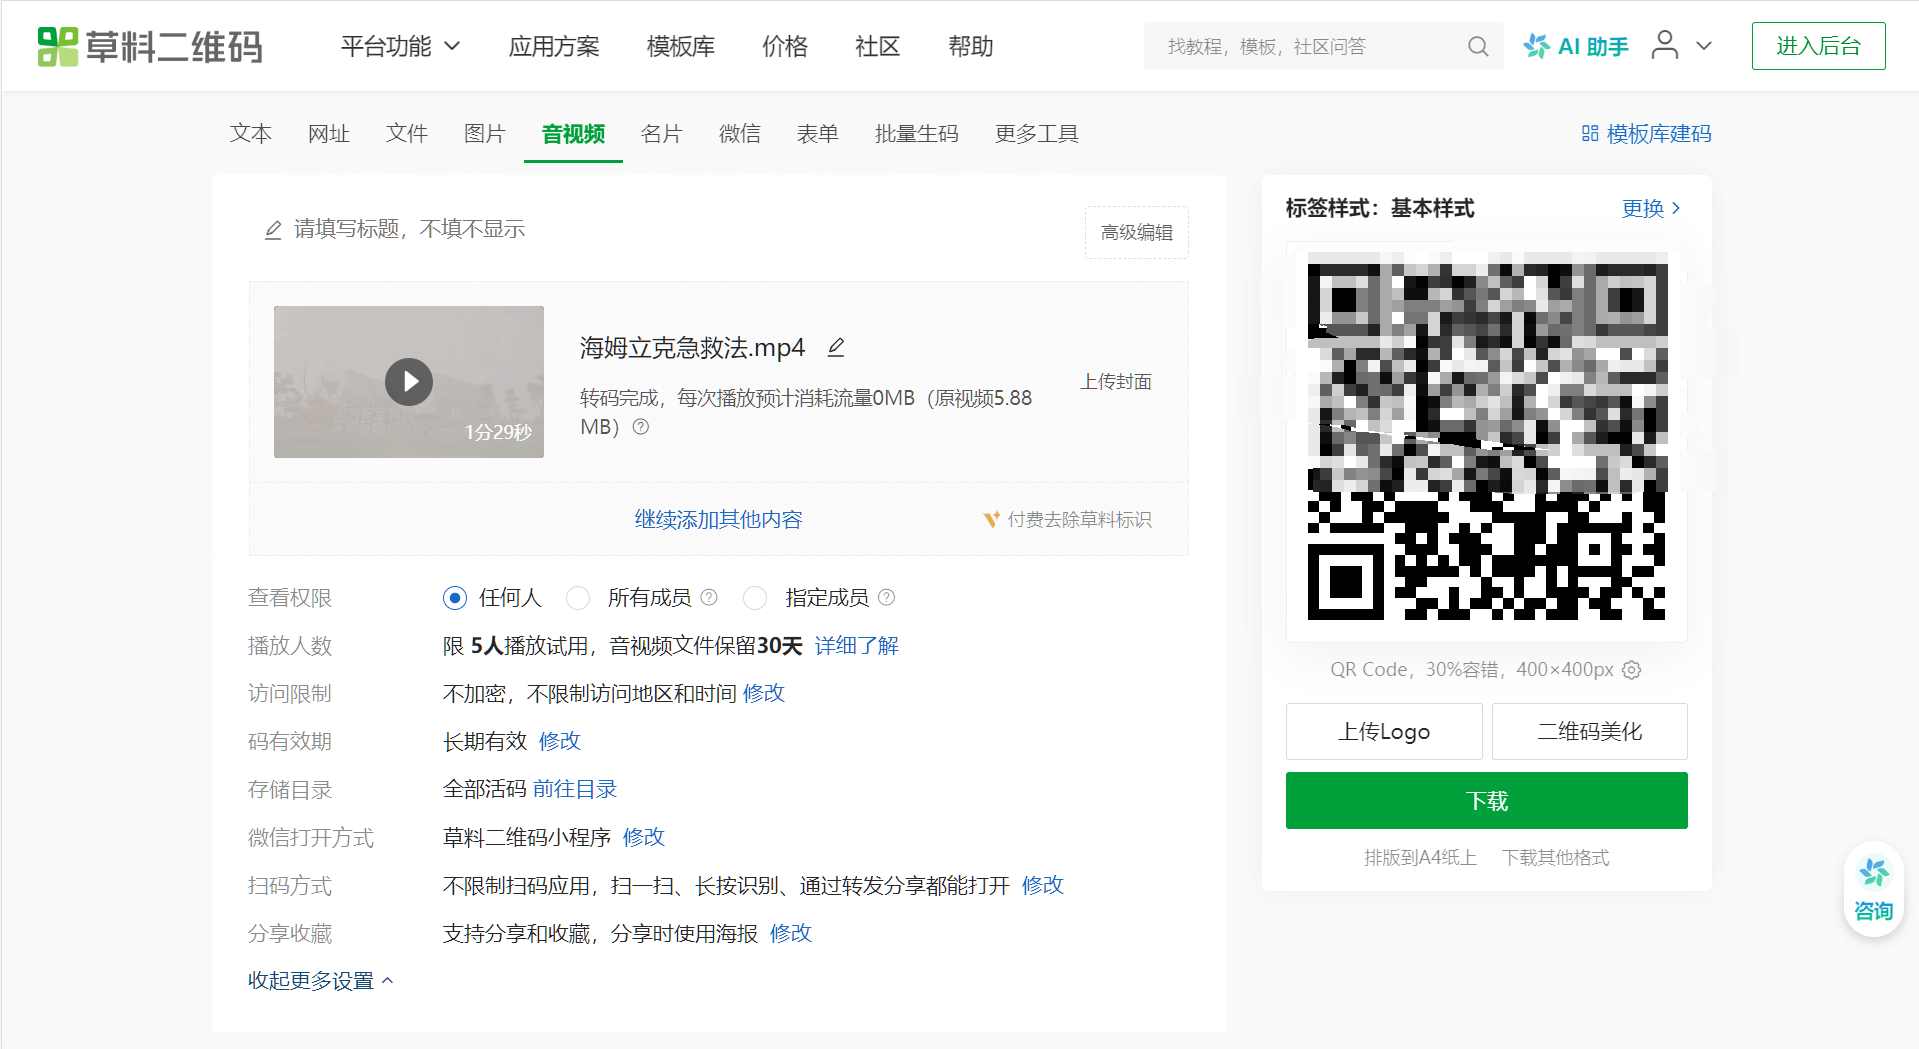Open the 价格 page

click(784, 46)
